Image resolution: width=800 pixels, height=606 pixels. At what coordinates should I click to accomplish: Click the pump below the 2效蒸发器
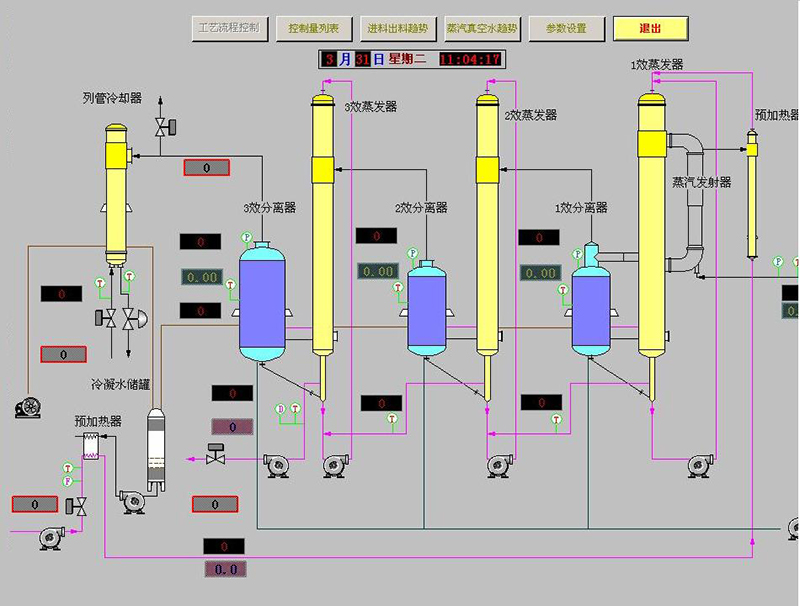[x=499, y=465]
